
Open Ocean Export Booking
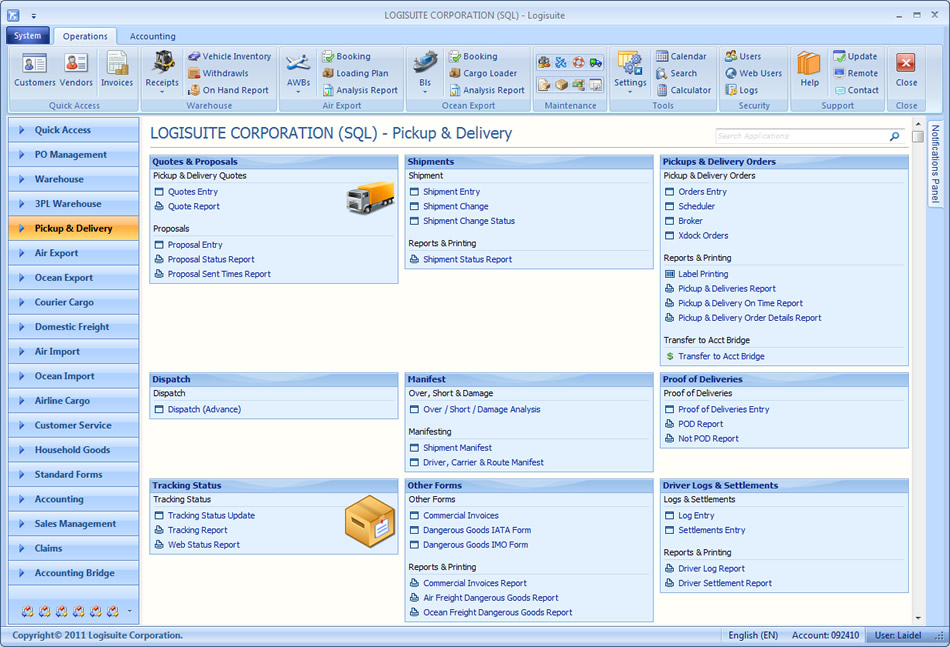click(x=473, y=56)
